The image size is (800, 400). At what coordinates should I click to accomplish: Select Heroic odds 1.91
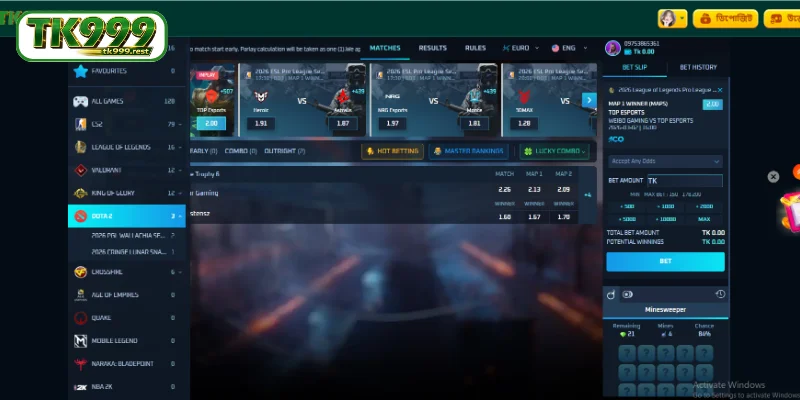(x=261, y=123)
